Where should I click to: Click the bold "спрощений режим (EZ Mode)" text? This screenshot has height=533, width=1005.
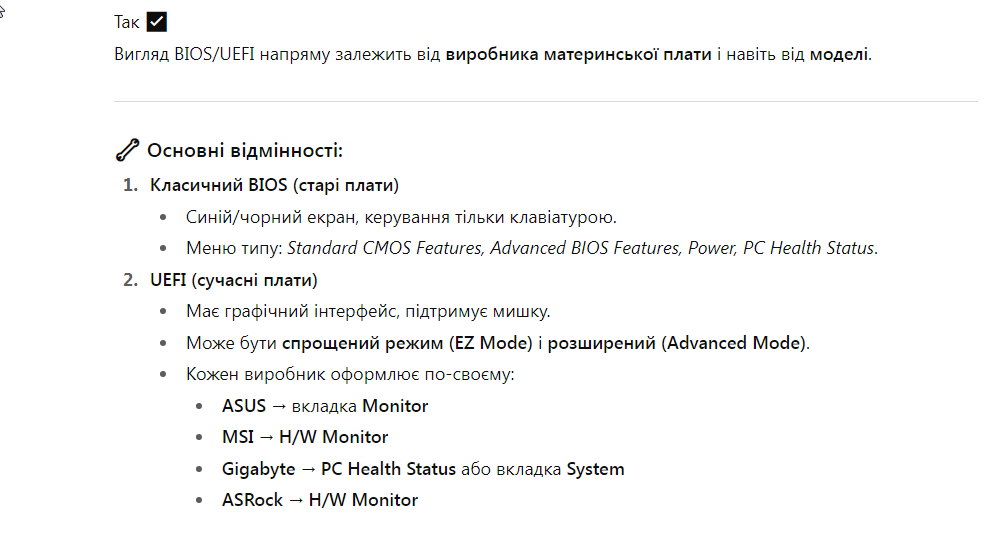coord(407,343)
